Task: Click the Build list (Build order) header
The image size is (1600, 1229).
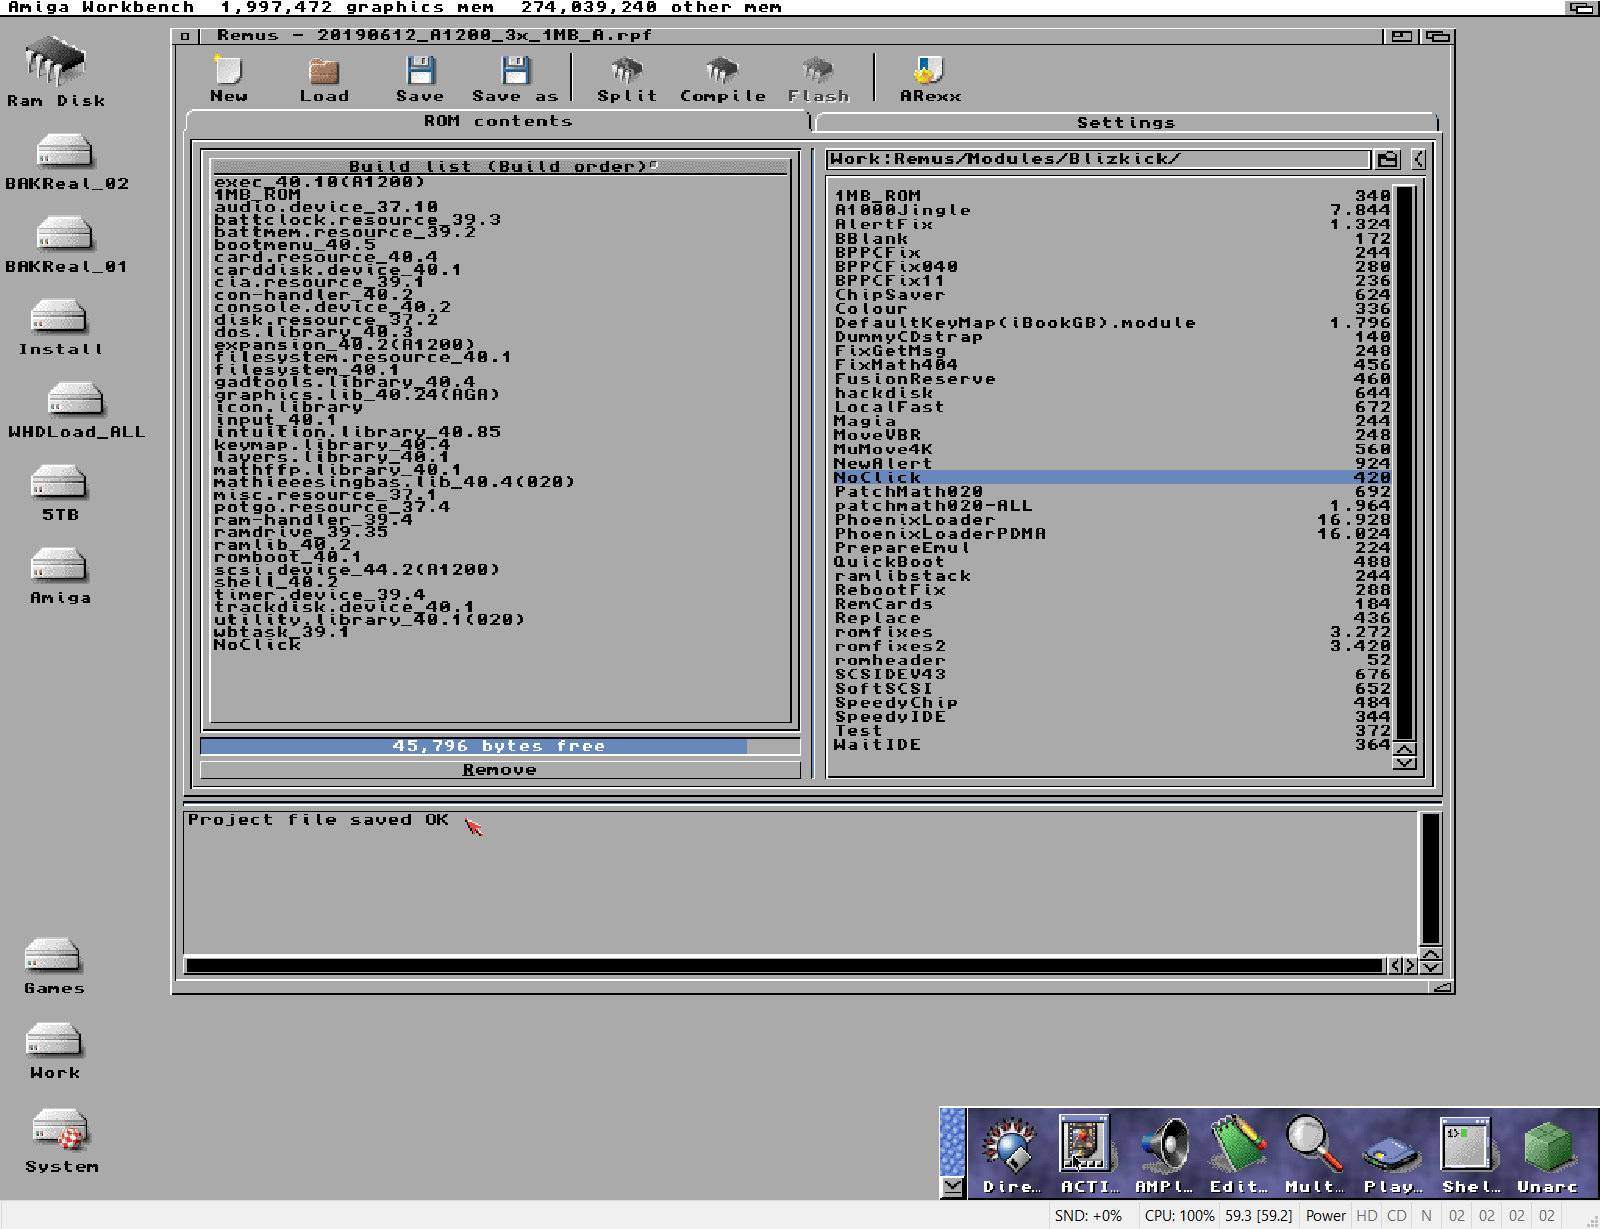Action: click(500, 166)
